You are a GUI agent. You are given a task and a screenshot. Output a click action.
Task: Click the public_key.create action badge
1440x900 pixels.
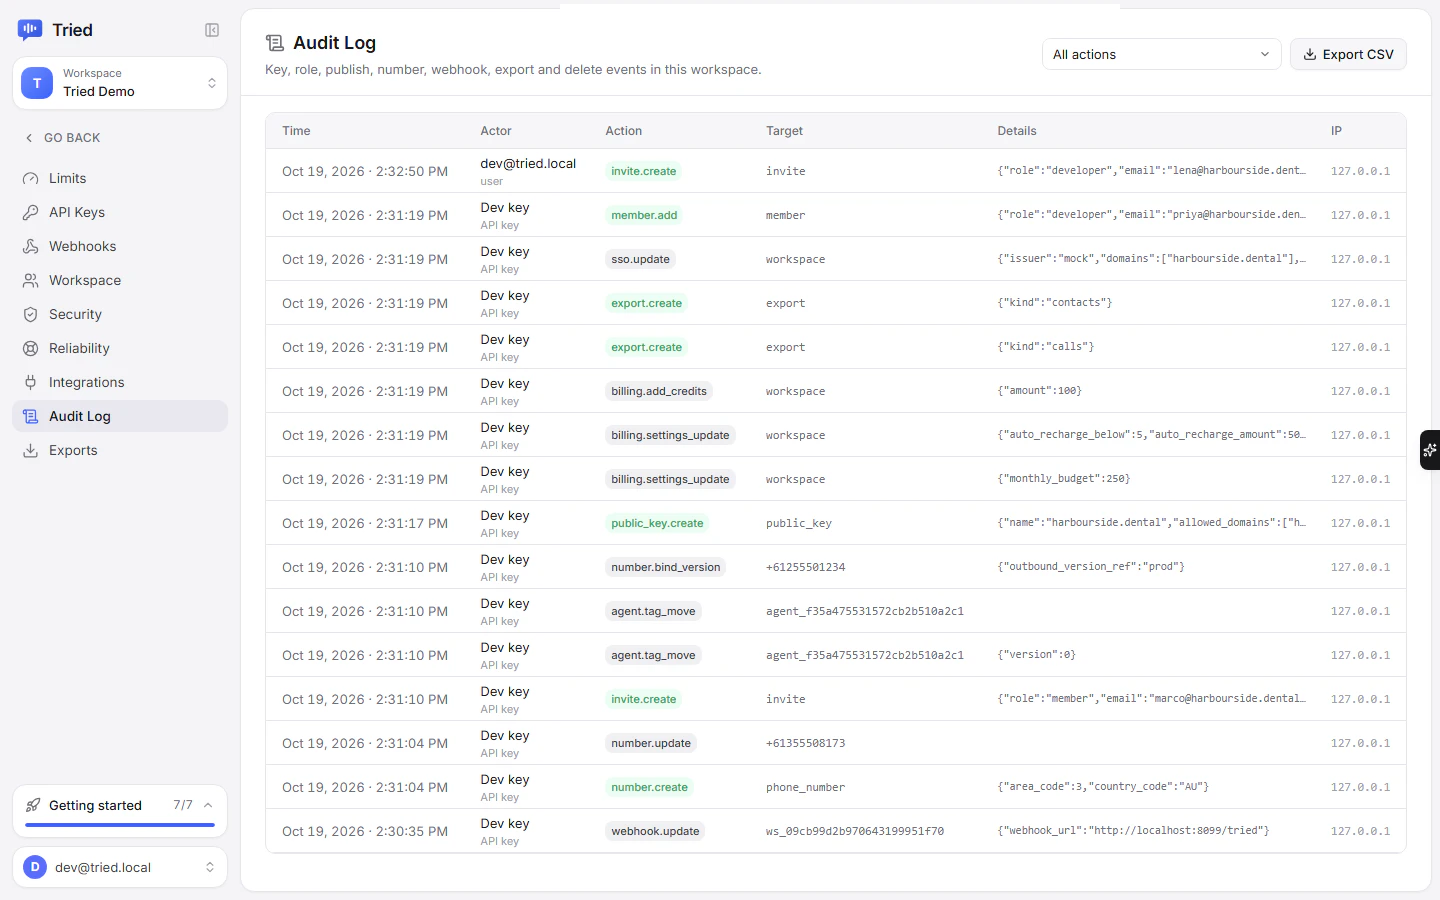(x=657, y=523)
